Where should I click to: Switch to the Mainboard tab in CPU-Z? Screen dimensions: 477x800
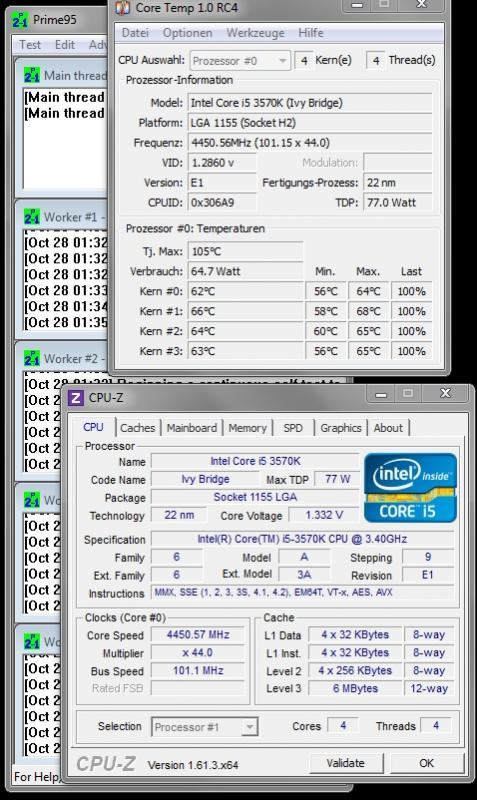pos(192,428)
